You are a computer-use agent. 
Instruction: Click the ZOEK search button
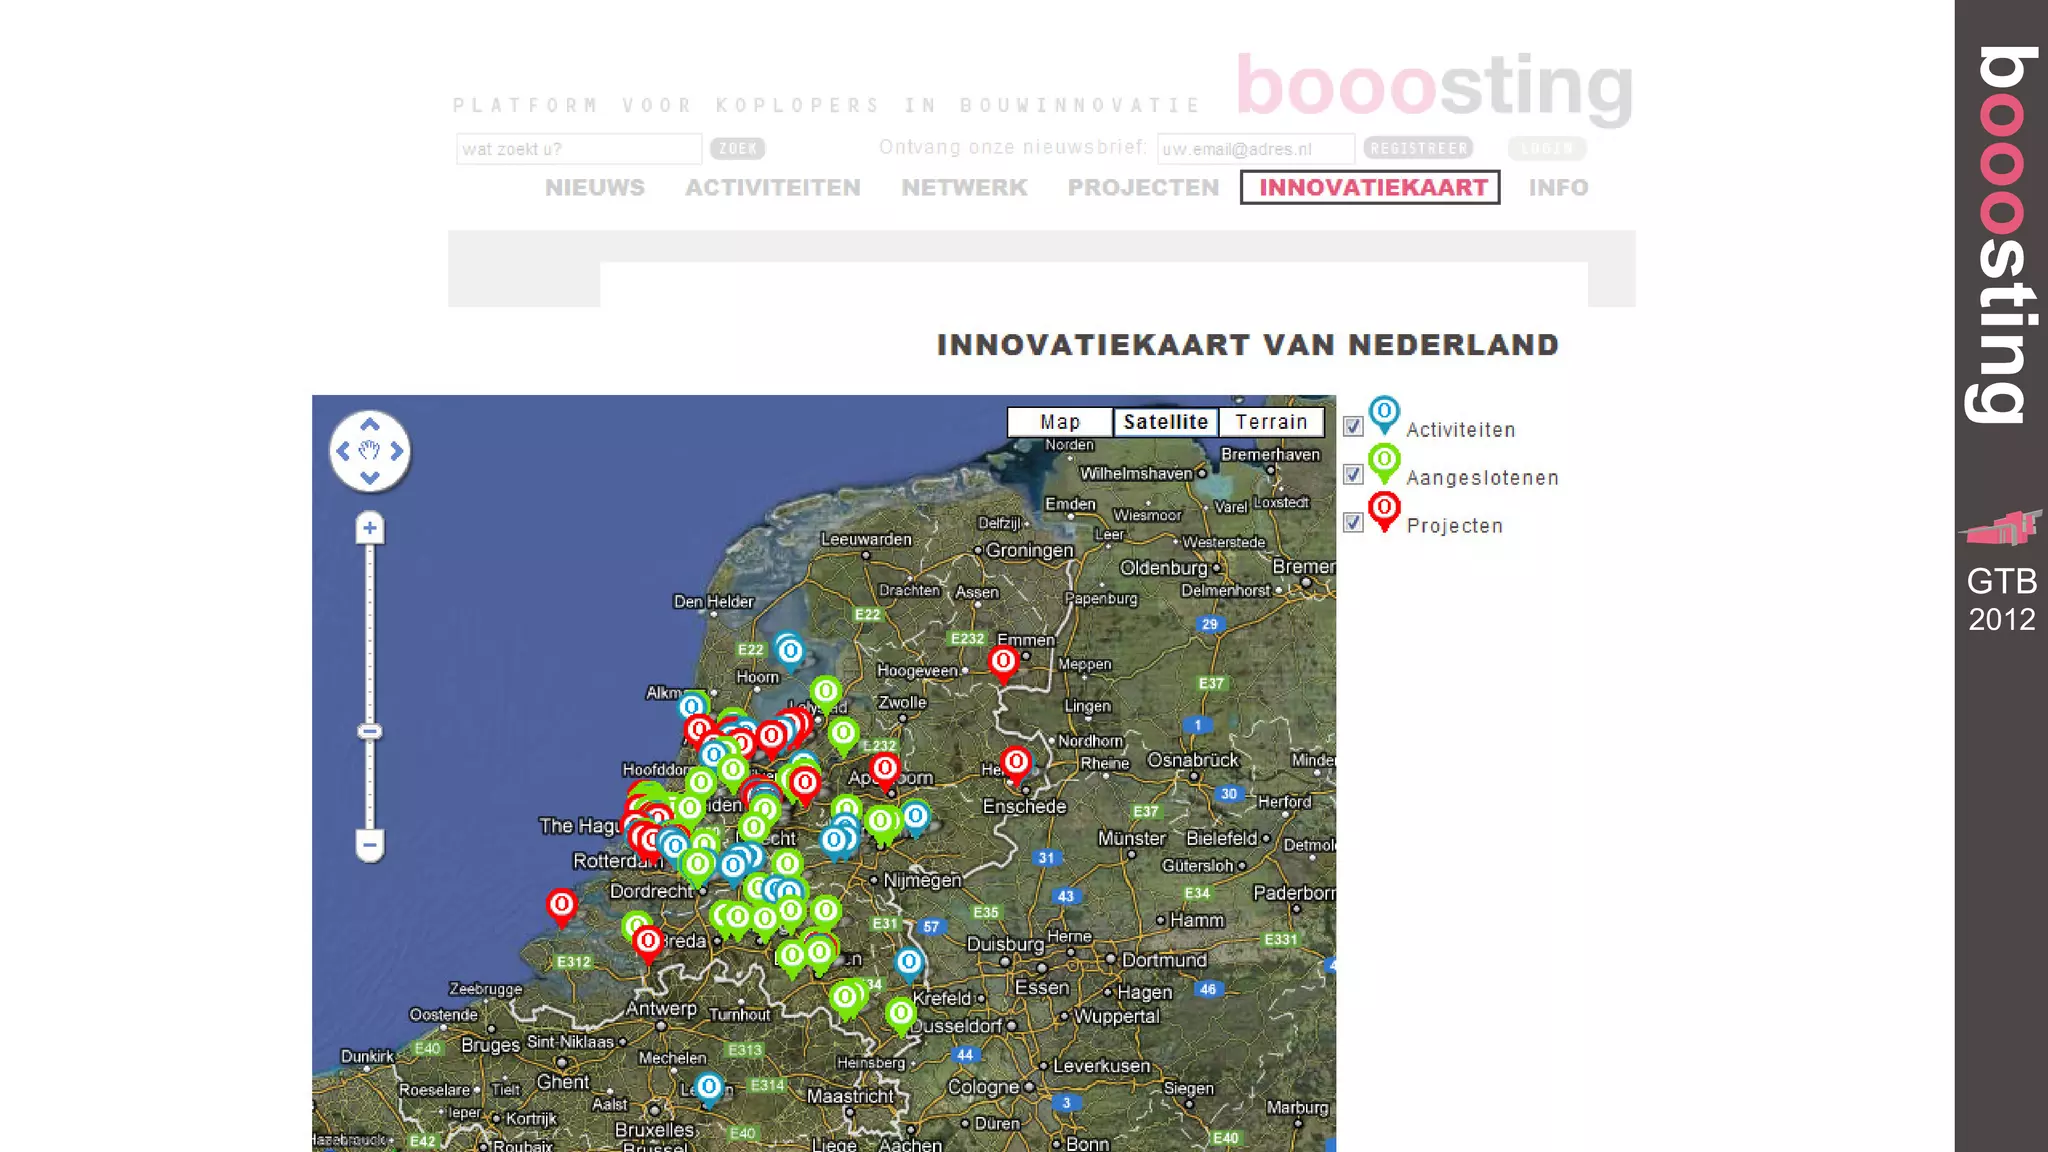pyautogui.click(x=738, y=149)
